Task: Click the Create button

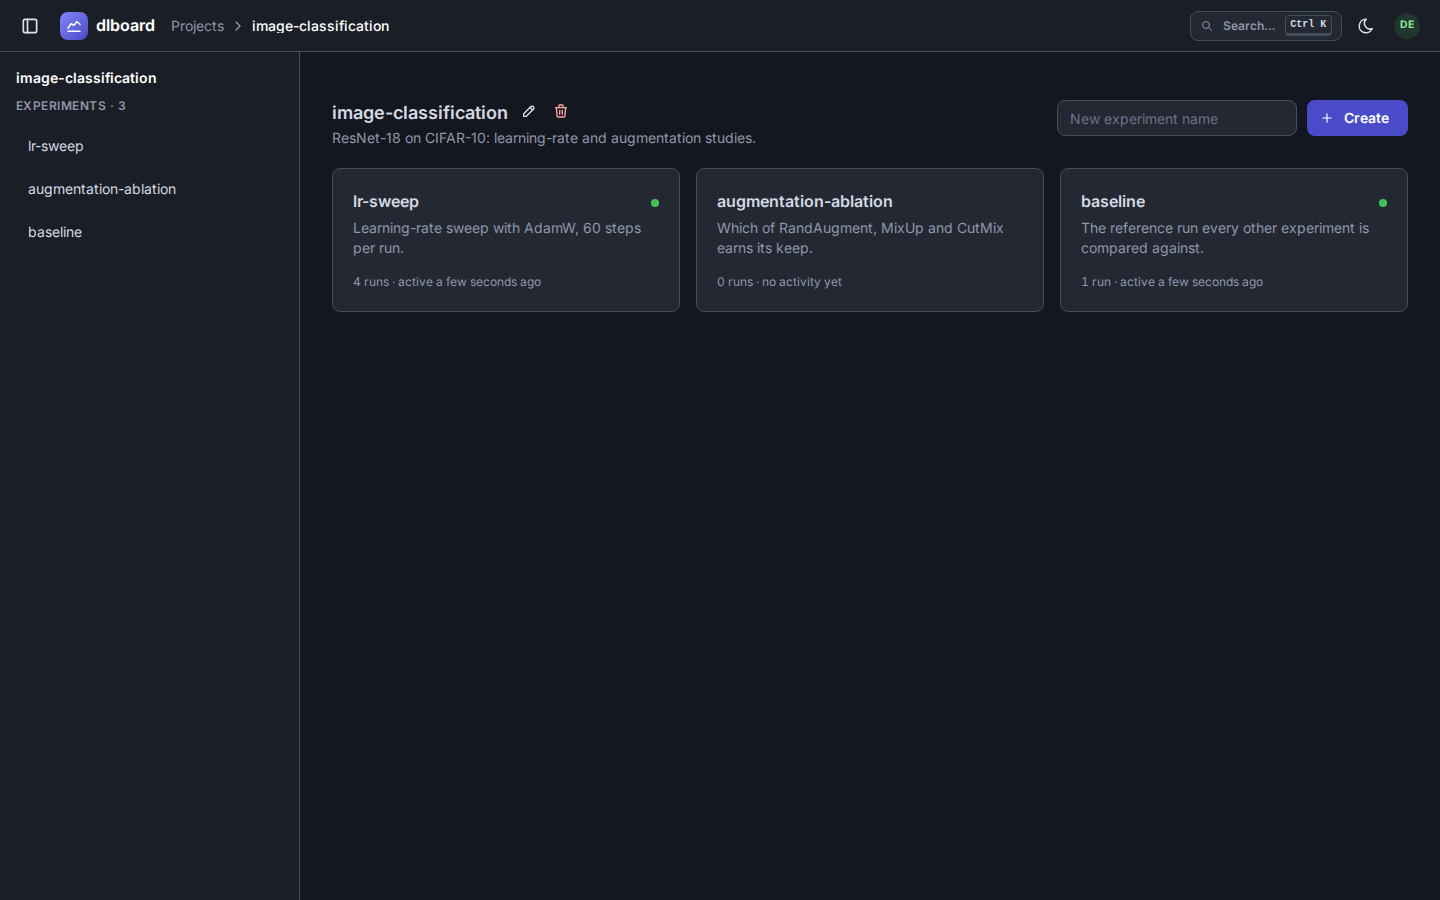Action: click(x=1357, y=118)
